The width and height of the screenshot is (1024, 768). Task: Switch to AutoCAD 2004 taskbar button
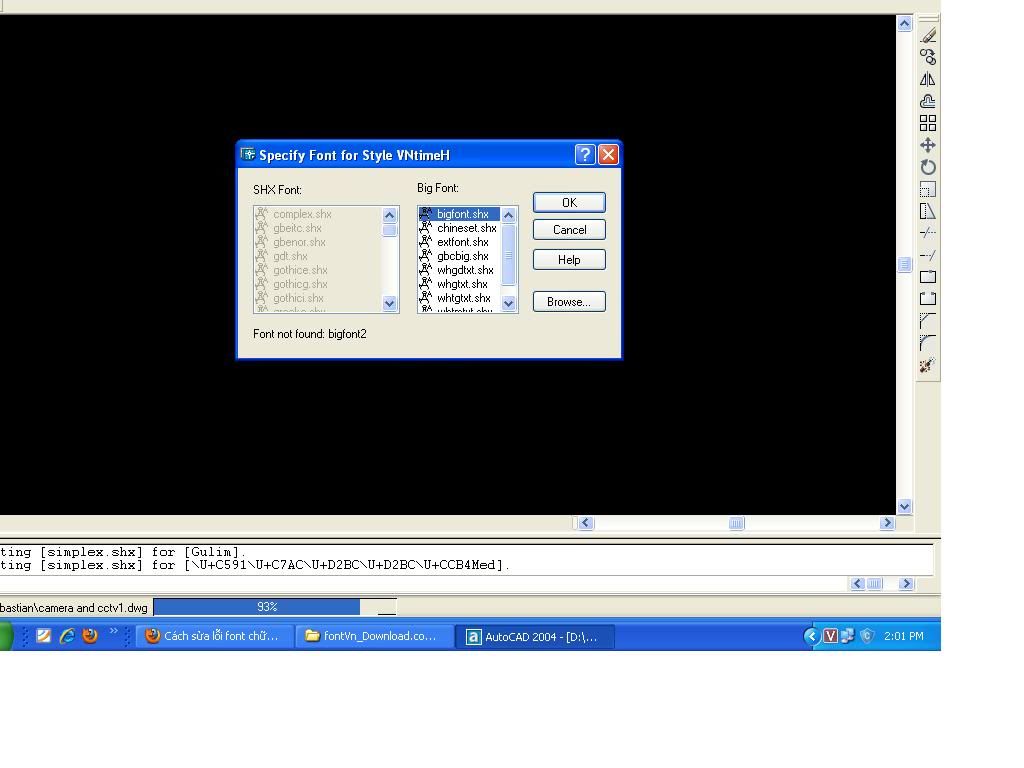coord(536,637)
